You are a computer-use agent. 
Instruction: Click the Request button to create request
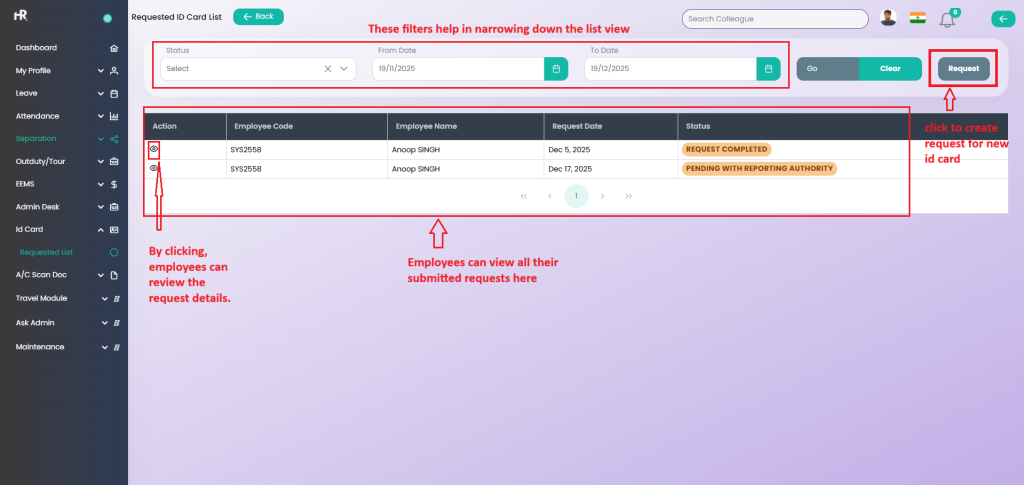click(x=963, y=69)
